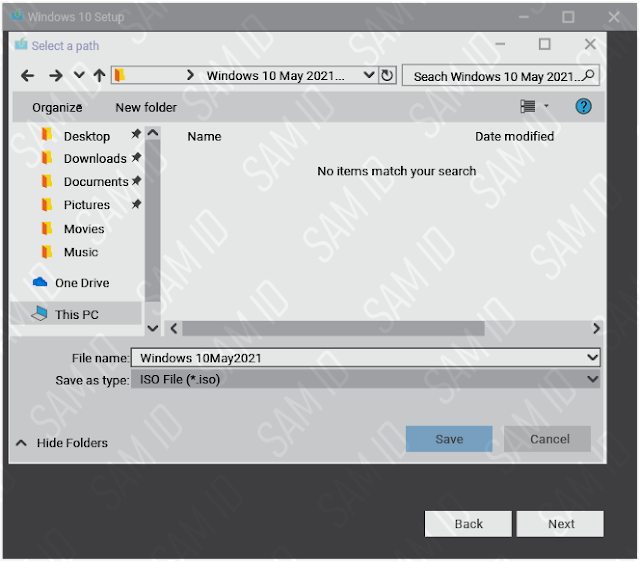
Task: Click Back in Windows 10 Setup
Action: (x=468, y=524)
